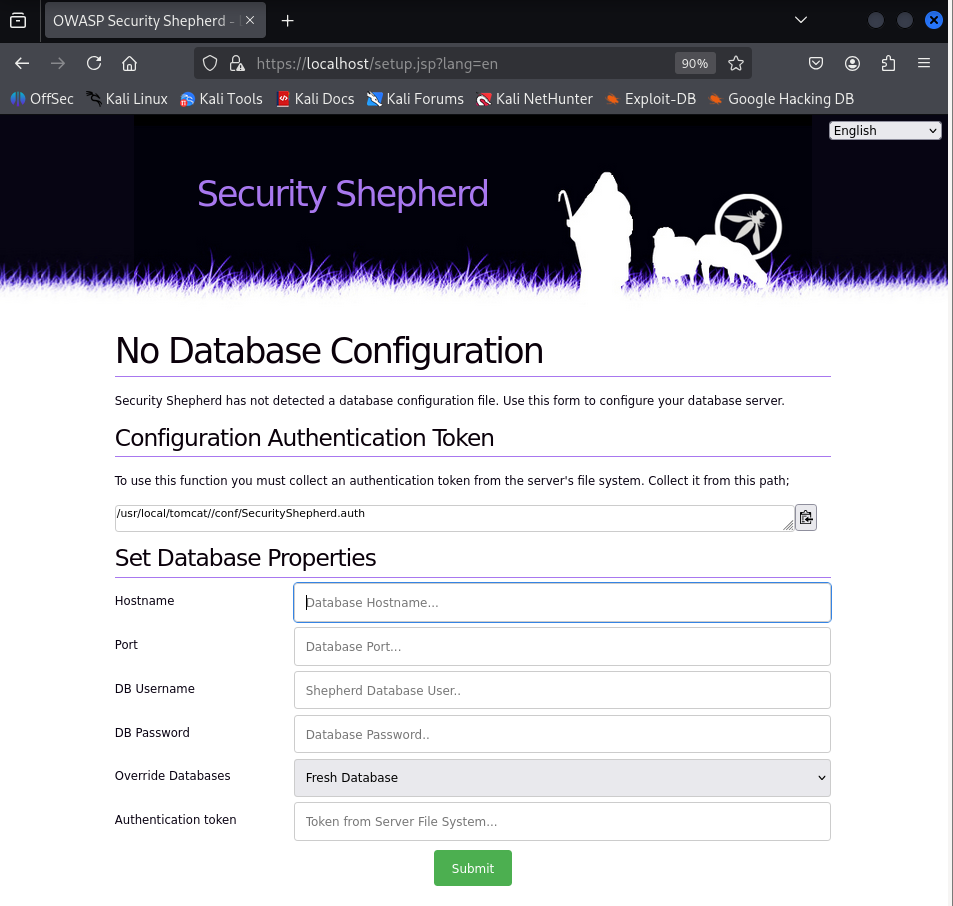This screenshot has width=953, height=906.
Task: Focus the Database Password field
Action: tap(562, 734)
